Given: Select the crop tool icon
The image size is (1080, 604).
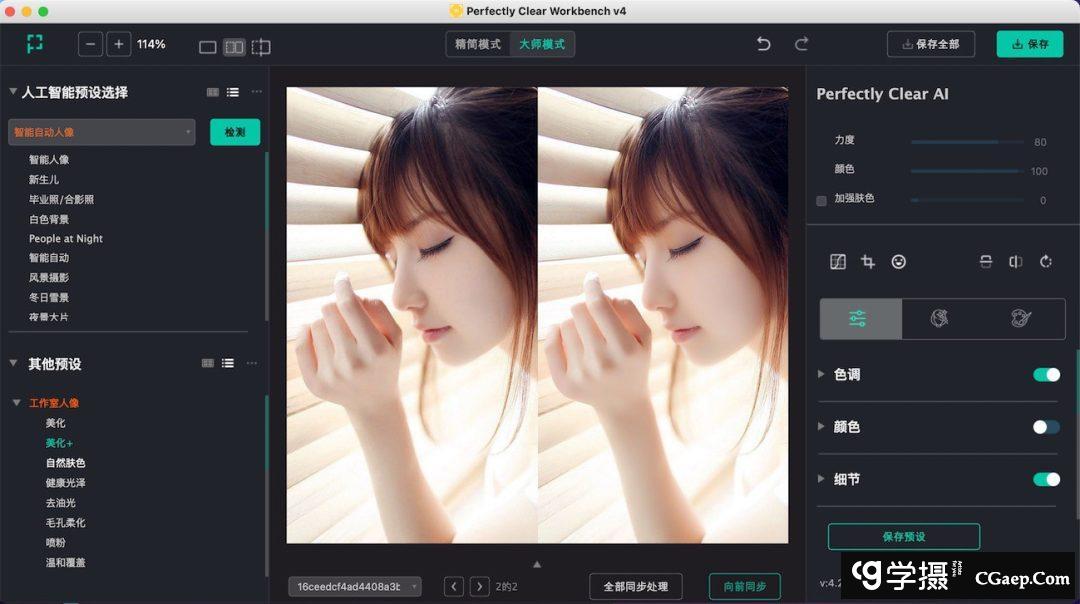Looking at the screenshot, I should [868, 262].
